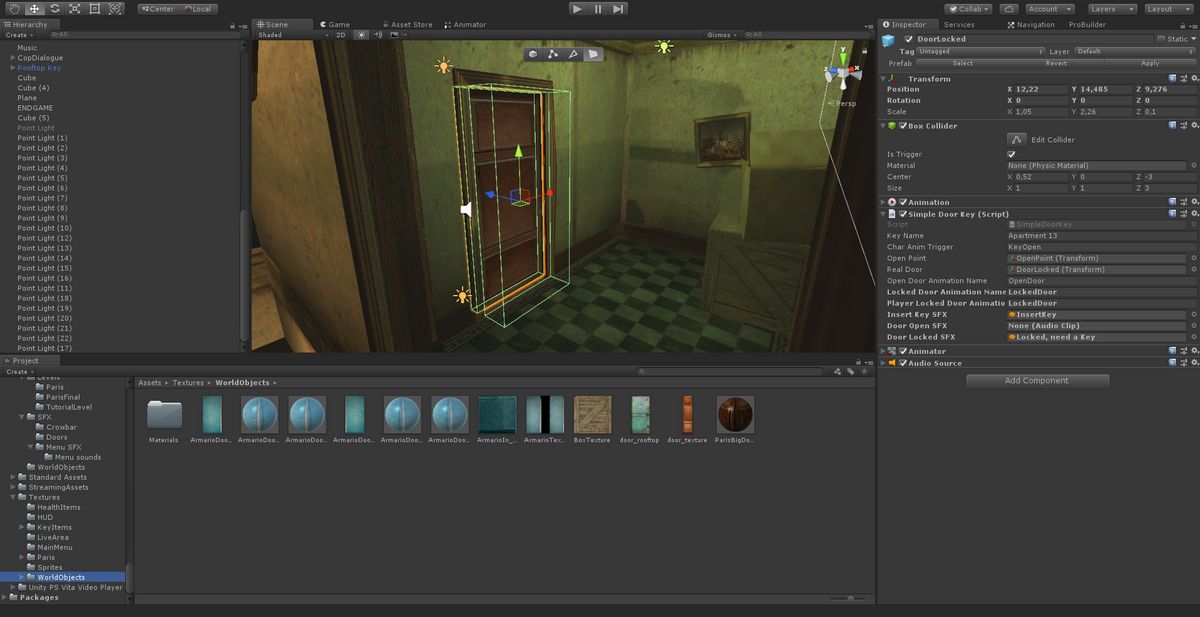The height and width of the screenshot is (617, 1200).
Task: Open the Transform component settings gear
Action: coord(1194,78)
